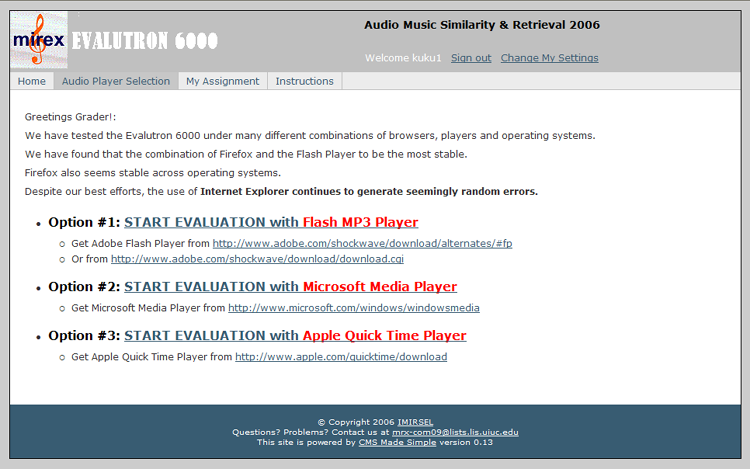Click the bold Internet Explorer warning text
The image size is (750, 469).
coord(369,192)
